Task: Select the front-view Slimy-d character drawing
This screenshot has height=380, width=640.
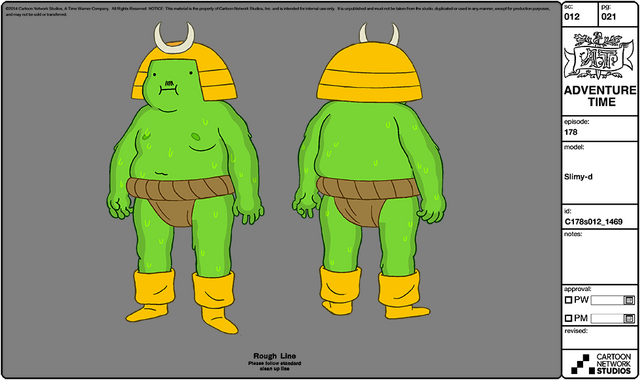Action: point(184,178)
